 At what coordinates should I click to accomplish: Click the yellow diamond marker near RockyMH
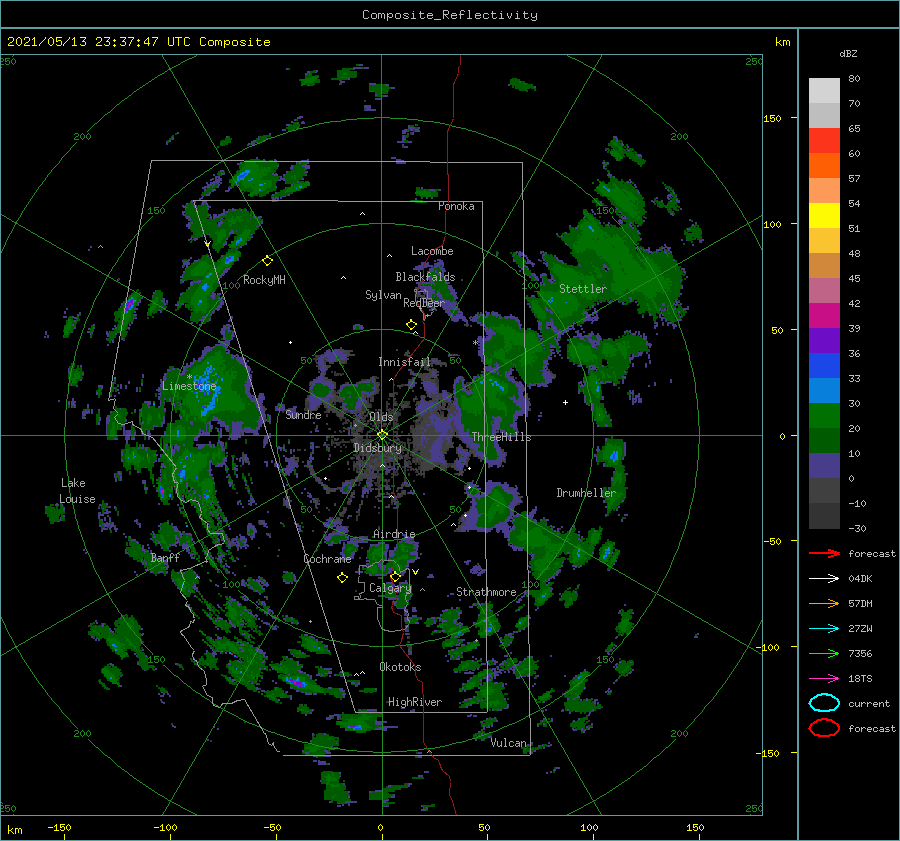click(x=267, y=261)
